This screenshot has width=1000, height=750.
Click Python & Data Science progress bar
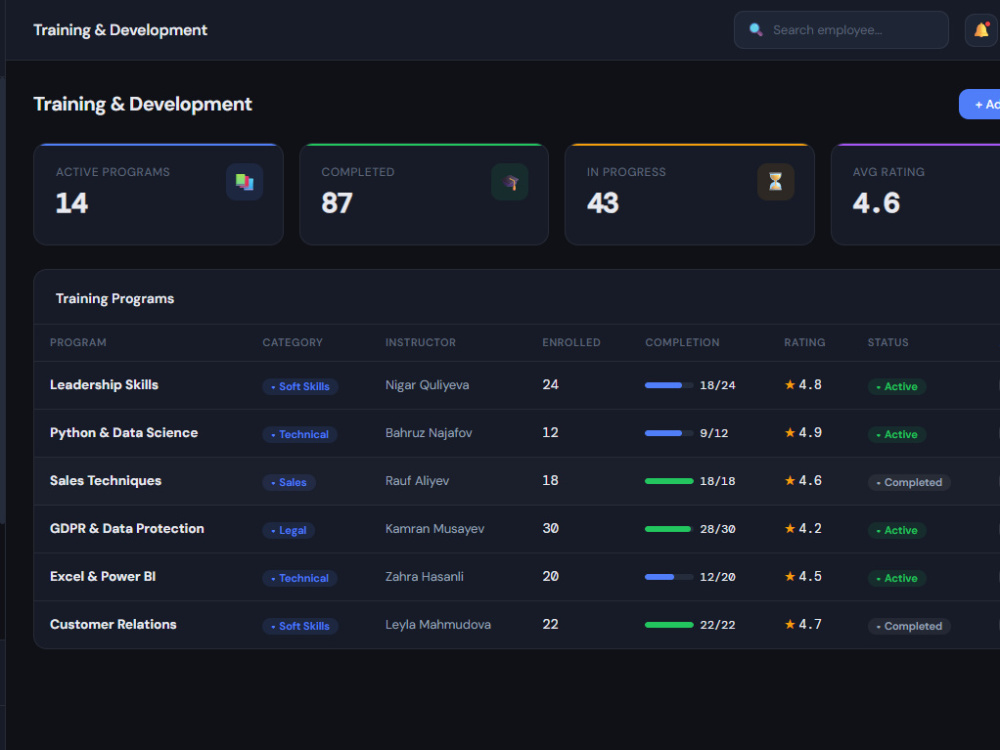(669, 433)
